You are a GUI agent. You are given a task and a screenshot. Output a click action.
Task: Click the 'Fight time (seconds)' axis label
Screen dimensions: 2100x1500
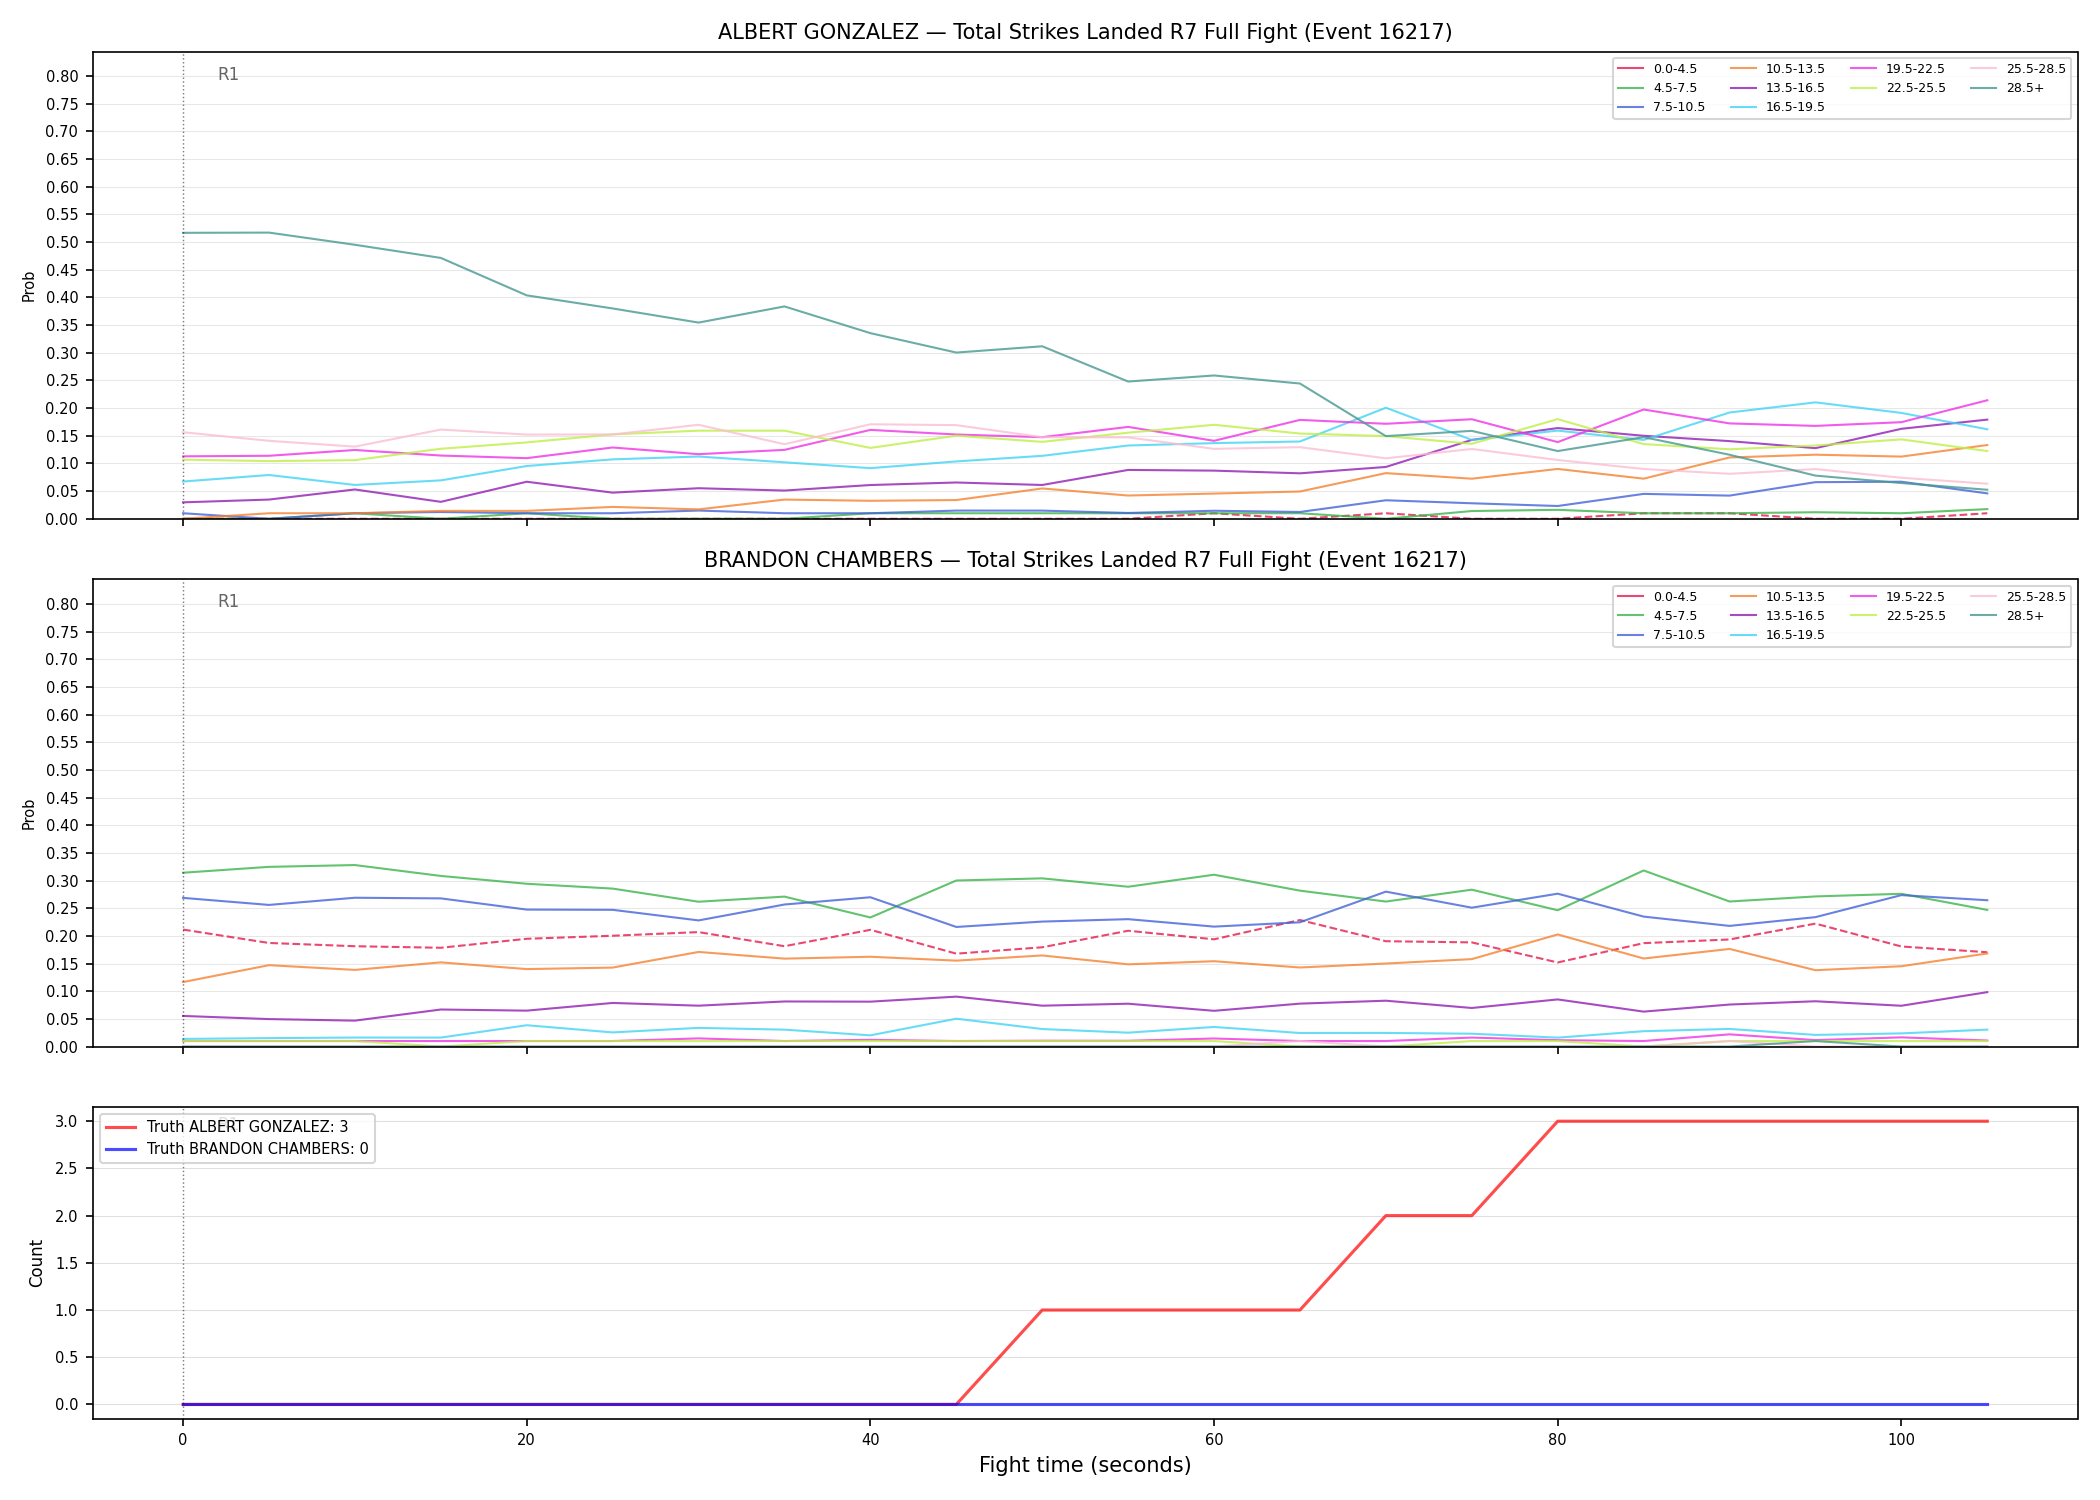pos(1085,1466)
